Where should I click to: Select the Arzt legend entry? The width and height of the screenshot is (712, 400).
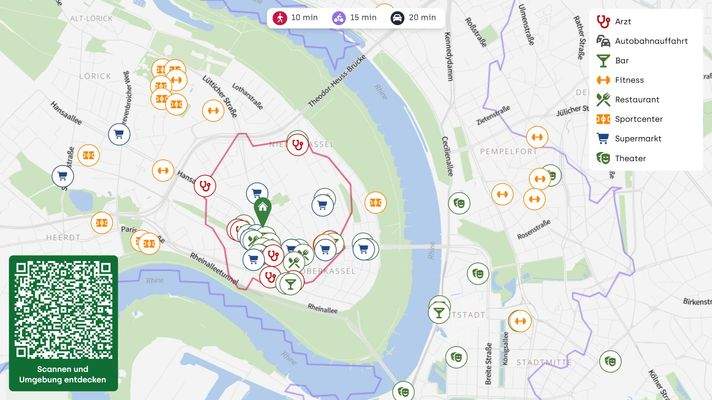pos(613,21)
